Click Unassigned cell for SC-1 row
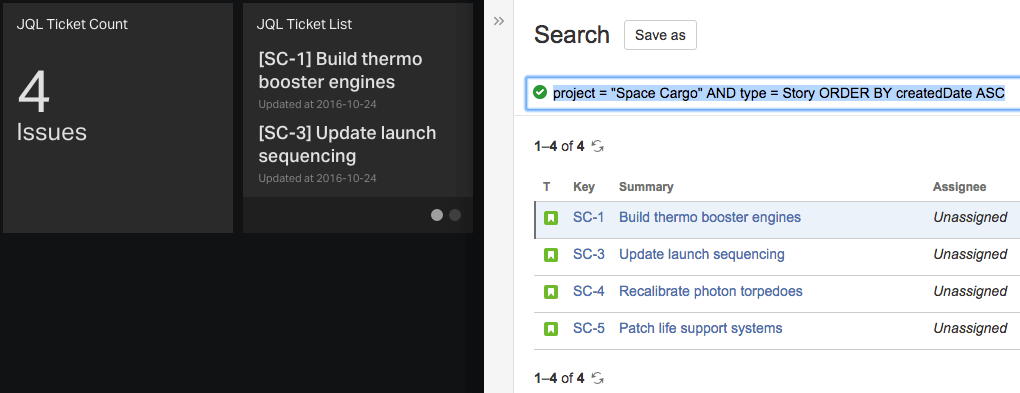The width and height of the screenshot is (1020, 393). click(x=970, y=217)
